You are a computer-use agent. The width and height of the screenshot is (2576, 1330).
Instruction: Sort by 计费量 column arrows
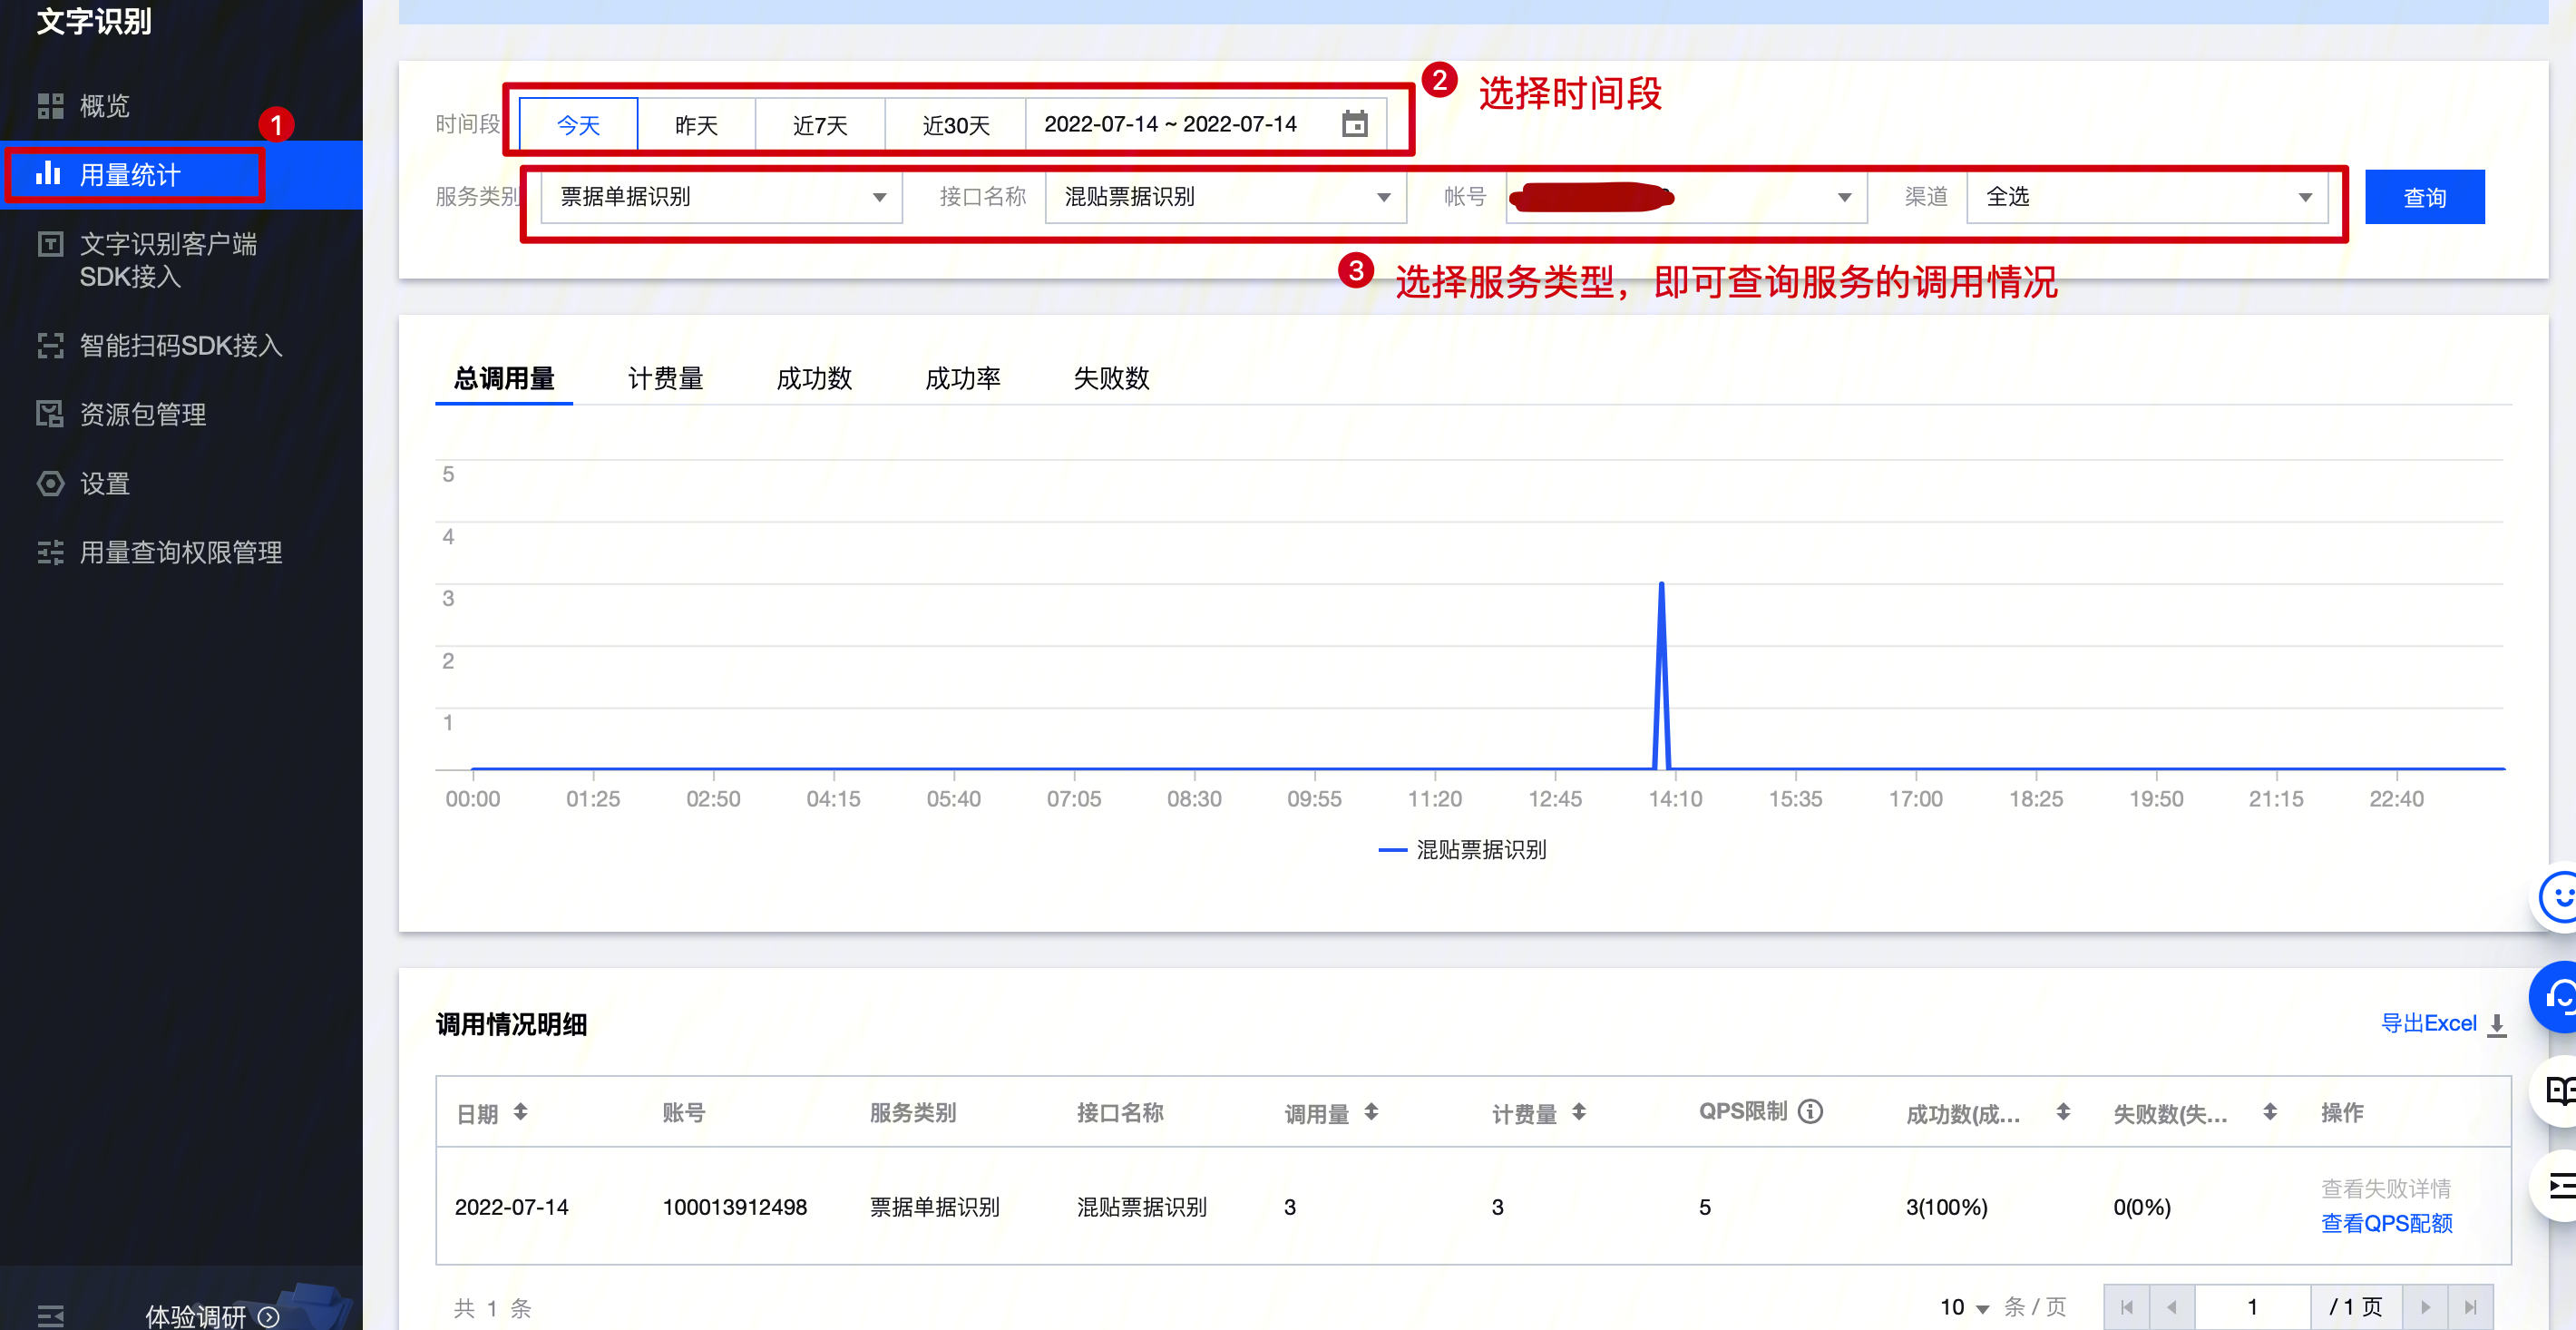tap(1578, 1111)
